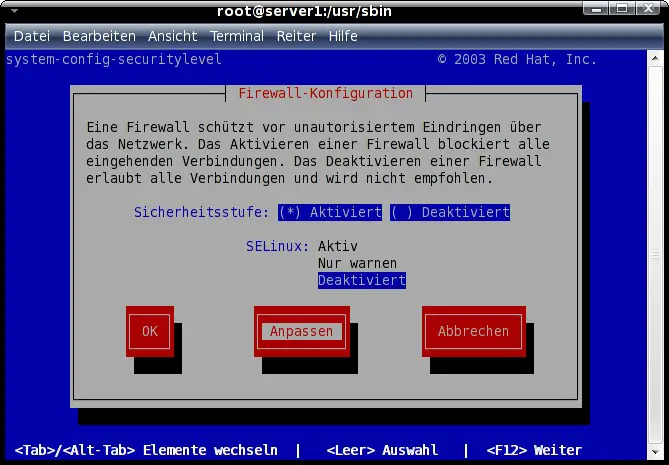The height and width of the screenshot is (465, 669).
Task: Click the Abbrechen button
Action: click(474, 331)
